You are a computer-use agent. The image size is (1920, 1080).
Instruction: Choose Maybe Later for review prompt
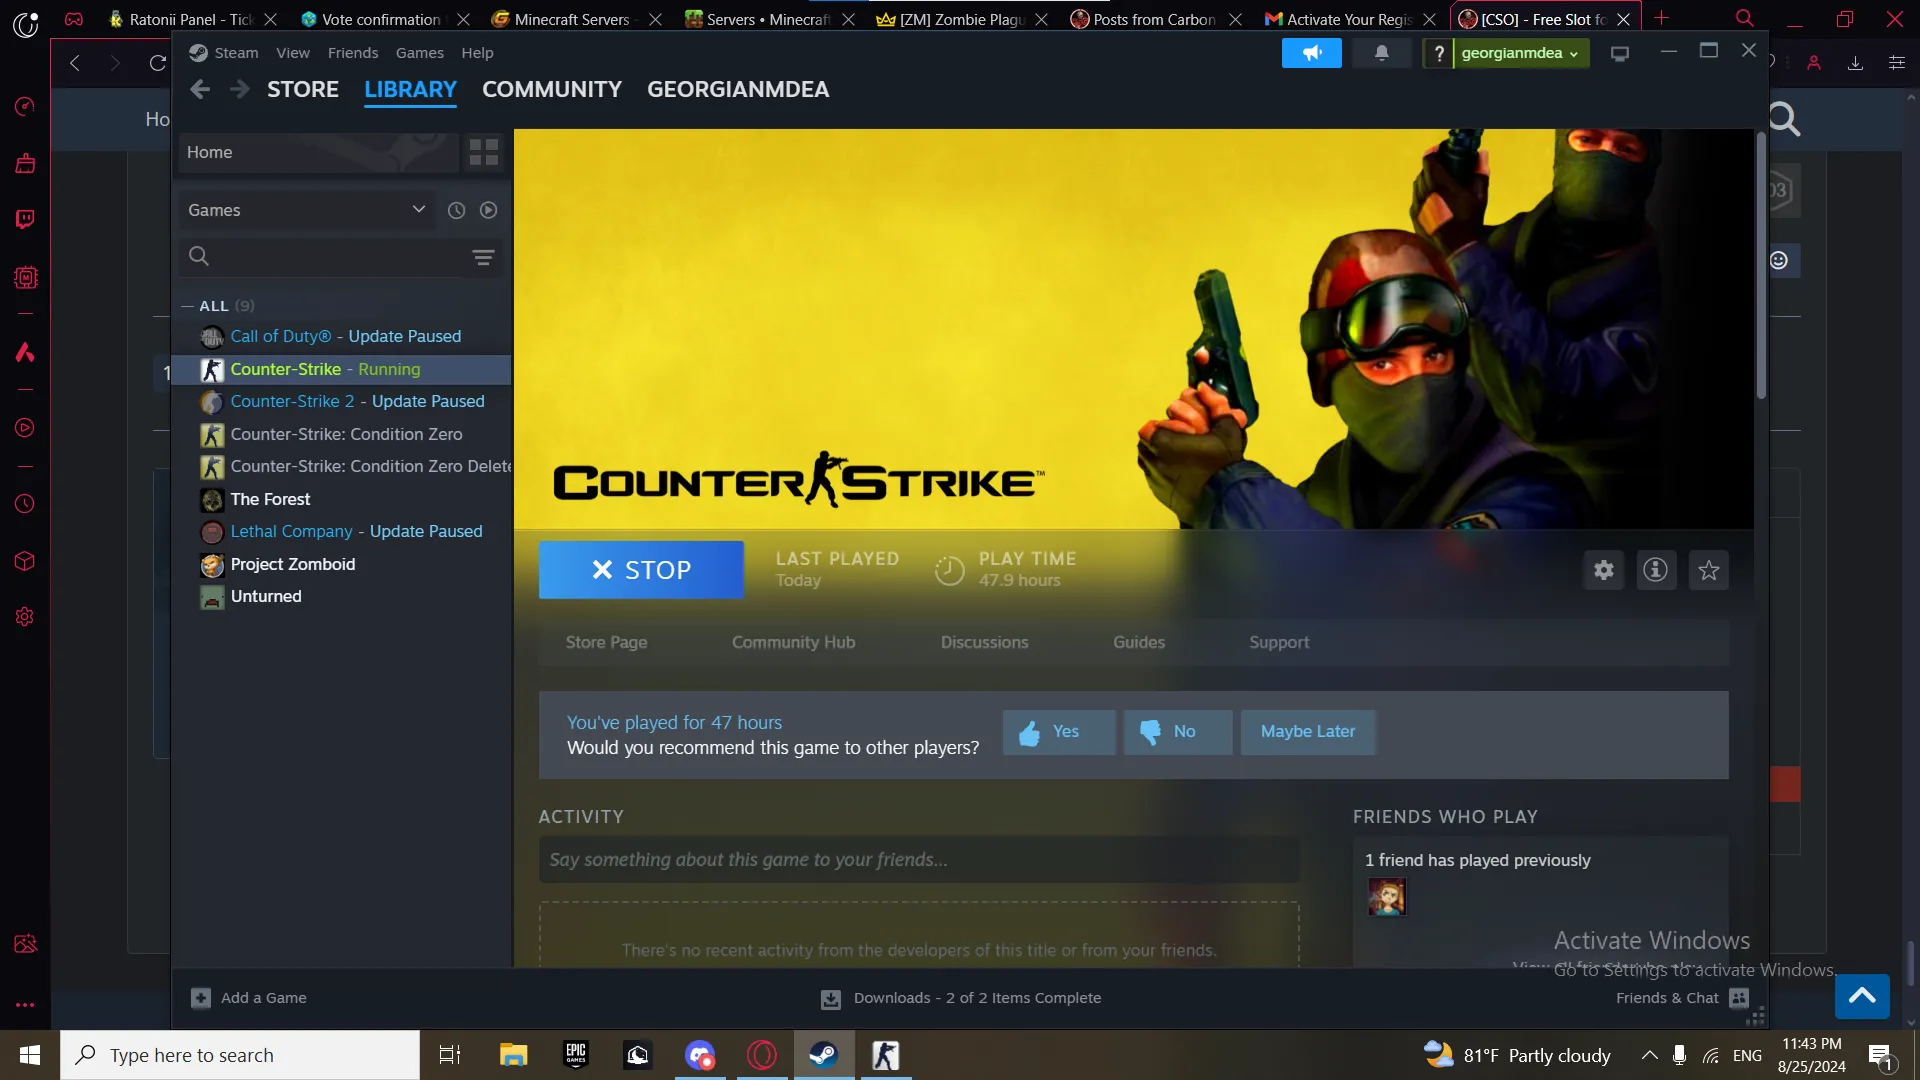click(x=1308, y=732)
